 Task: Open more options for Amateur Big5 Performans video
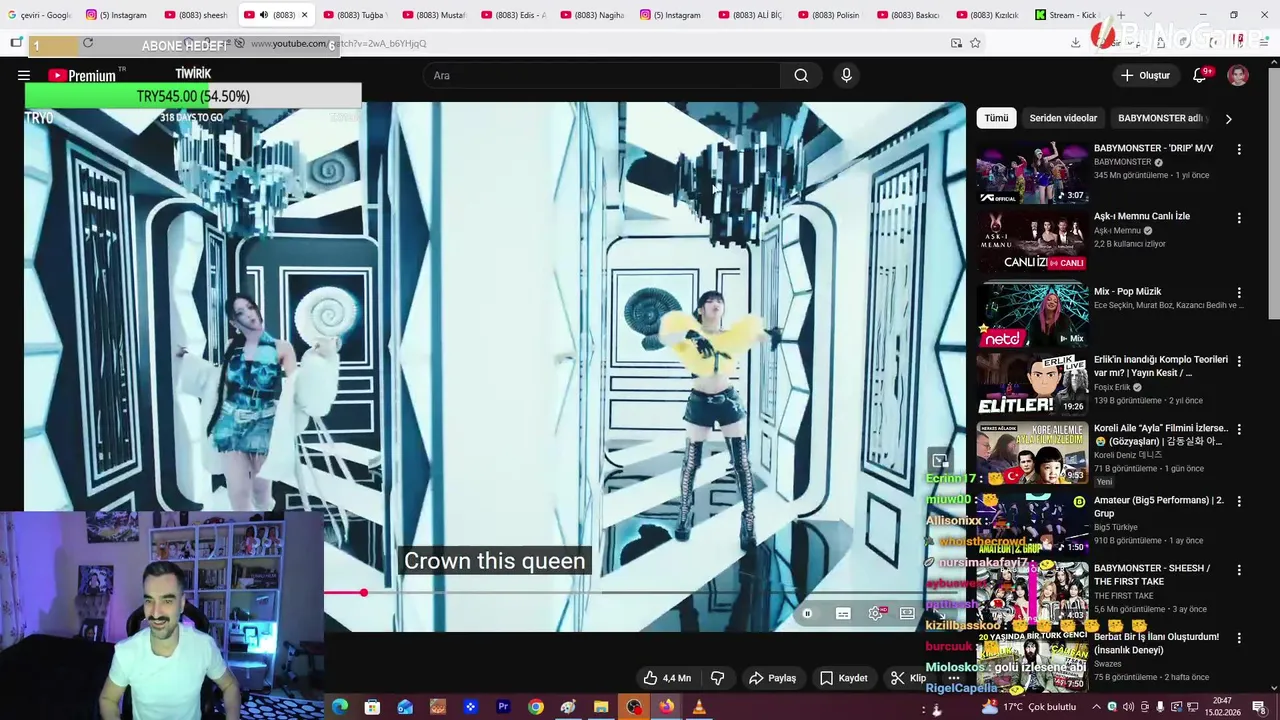pos(1239,501)
